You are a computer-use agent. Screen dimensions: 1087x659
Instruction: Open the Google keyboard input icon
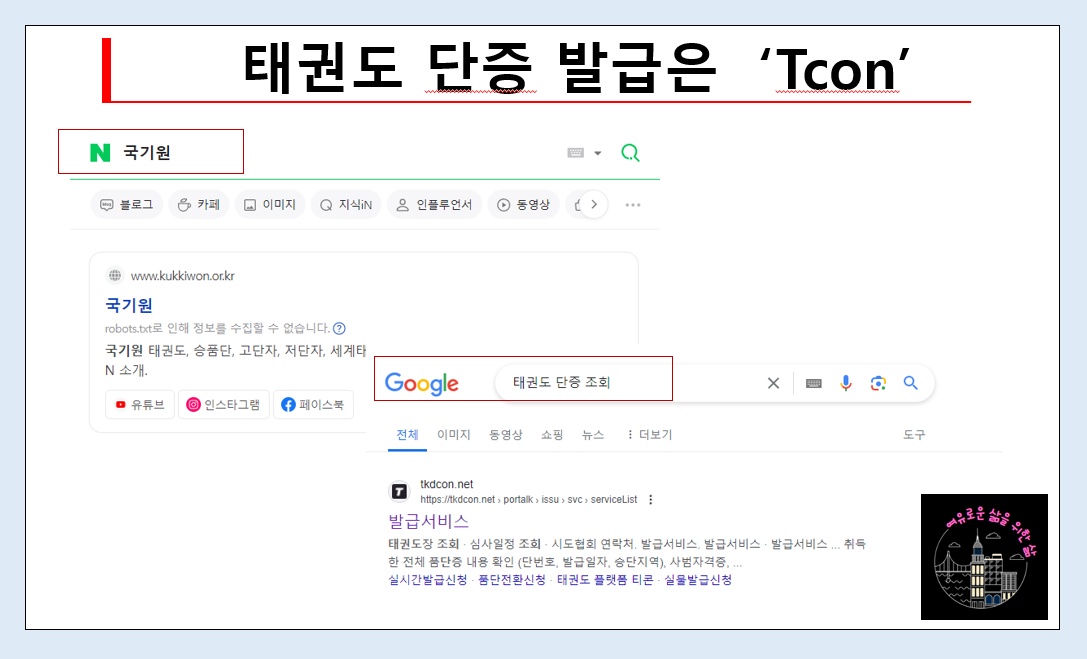point(813,382)
